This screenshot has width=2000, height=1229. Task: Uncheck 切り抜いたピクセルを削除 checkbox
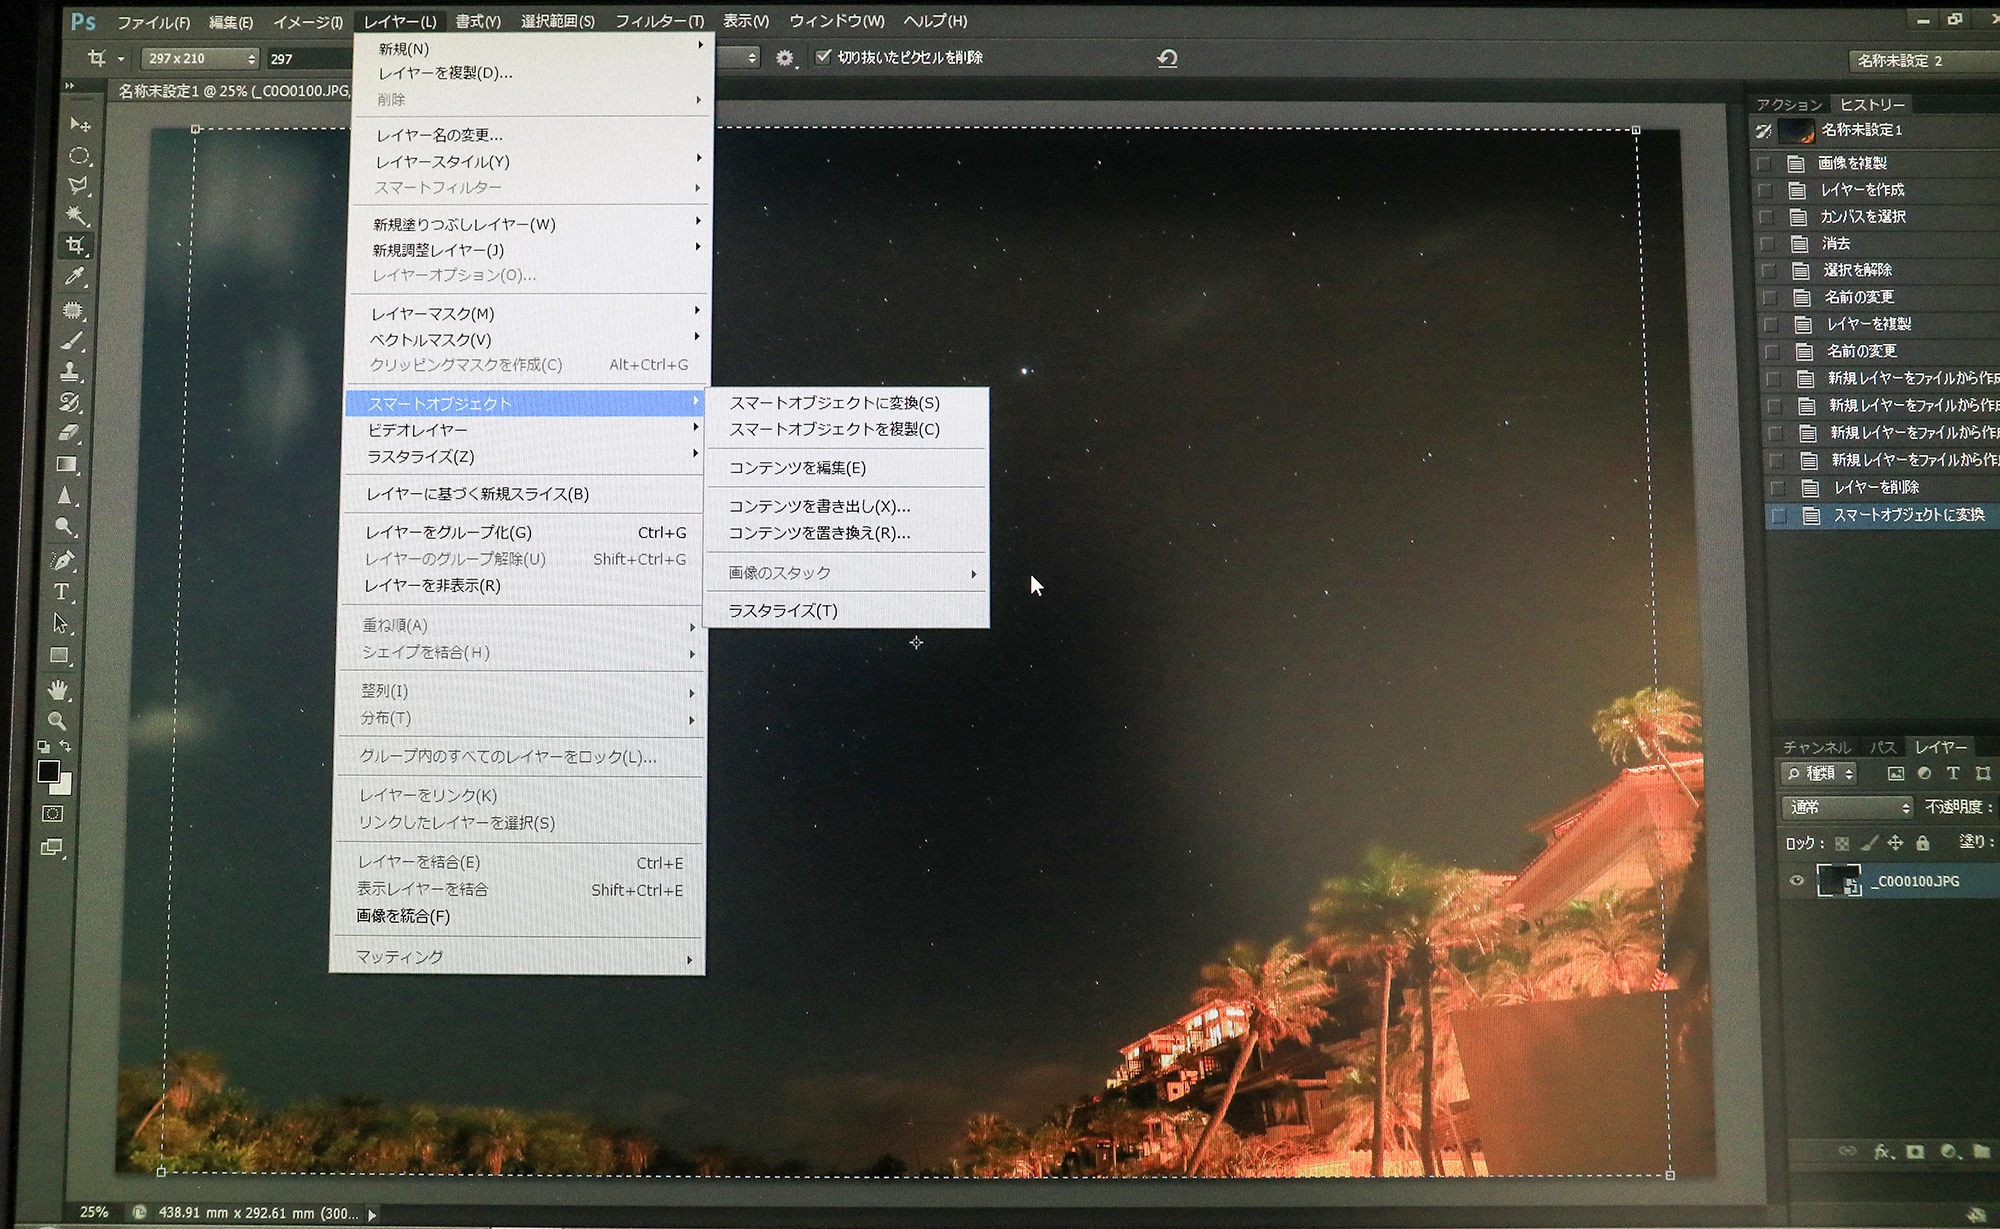(823, 57)
